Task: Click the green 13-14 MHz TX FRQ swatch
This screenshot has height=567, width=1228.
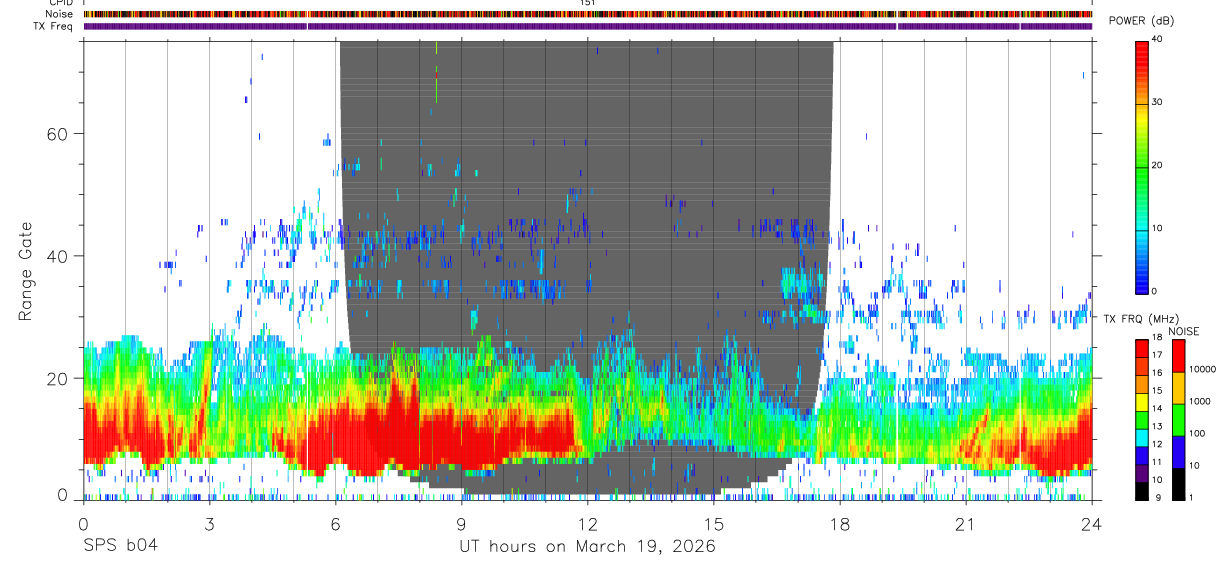Action: click(x=1141, y=420)
